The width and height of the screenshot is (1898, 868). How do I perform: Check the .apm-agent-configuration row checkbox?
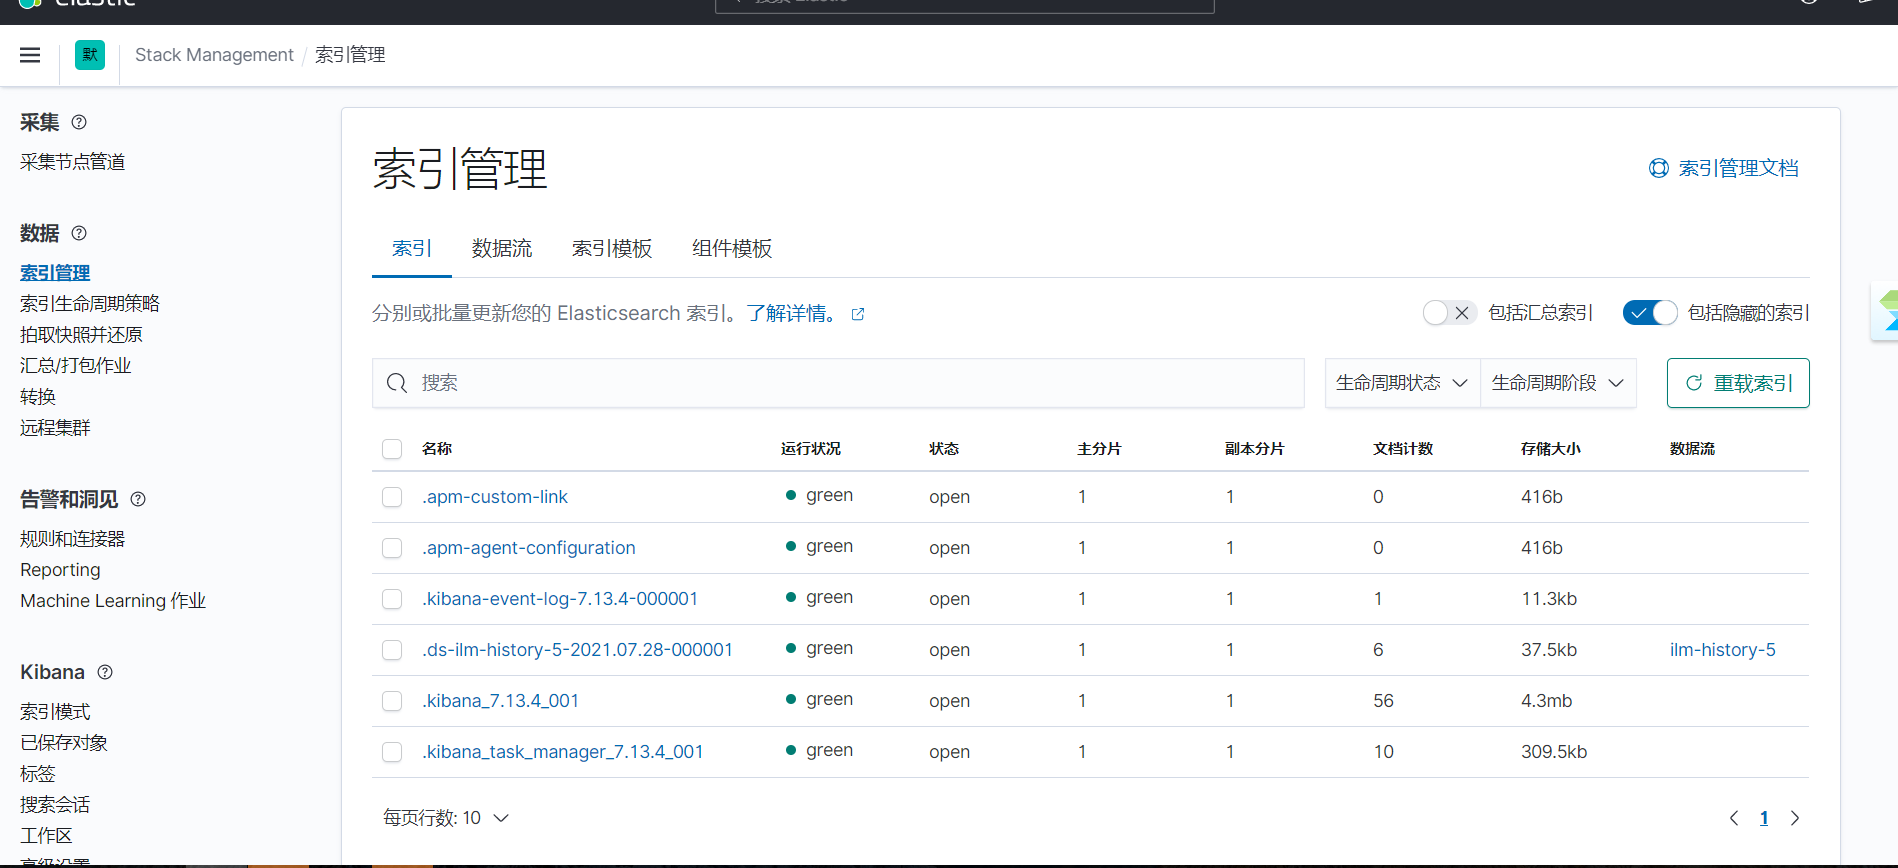(392, 548)
